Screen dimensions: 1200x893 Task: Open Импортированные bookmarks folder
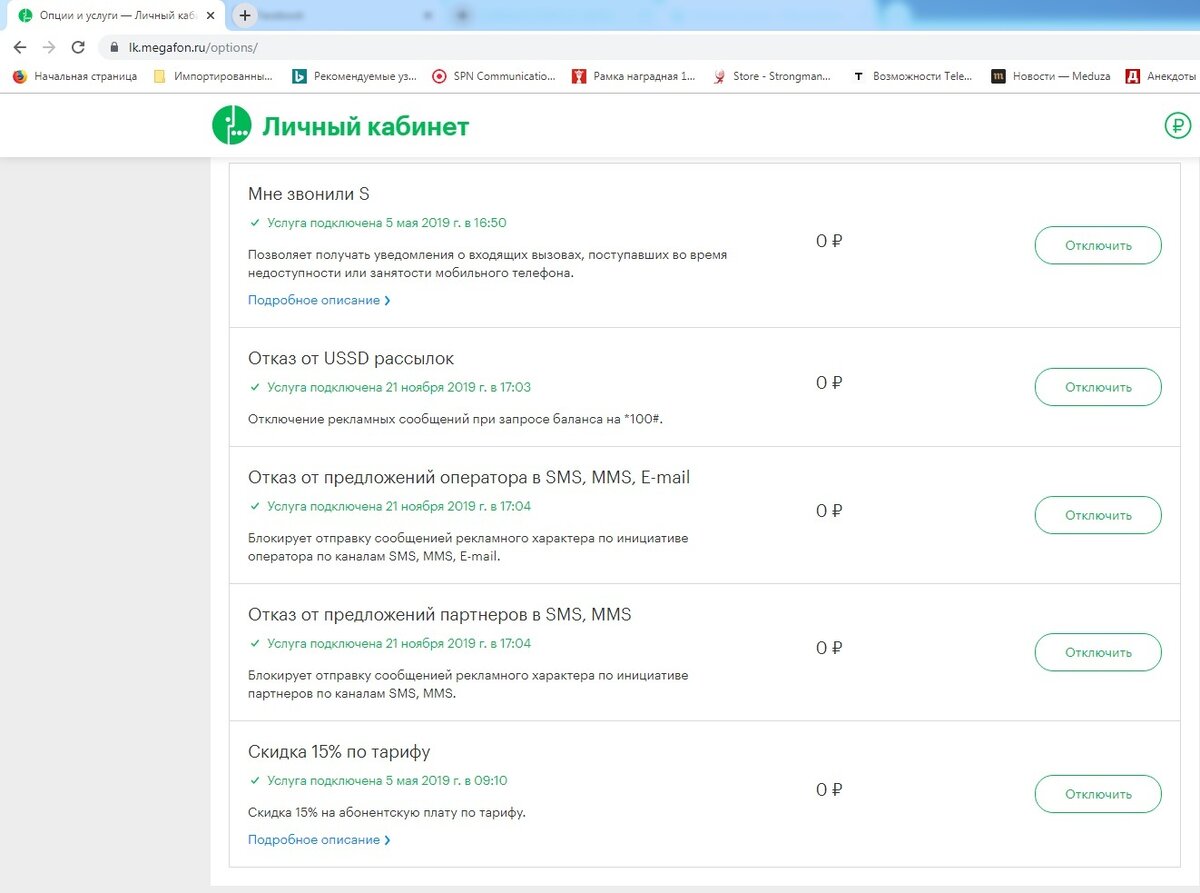pos(213,76)
